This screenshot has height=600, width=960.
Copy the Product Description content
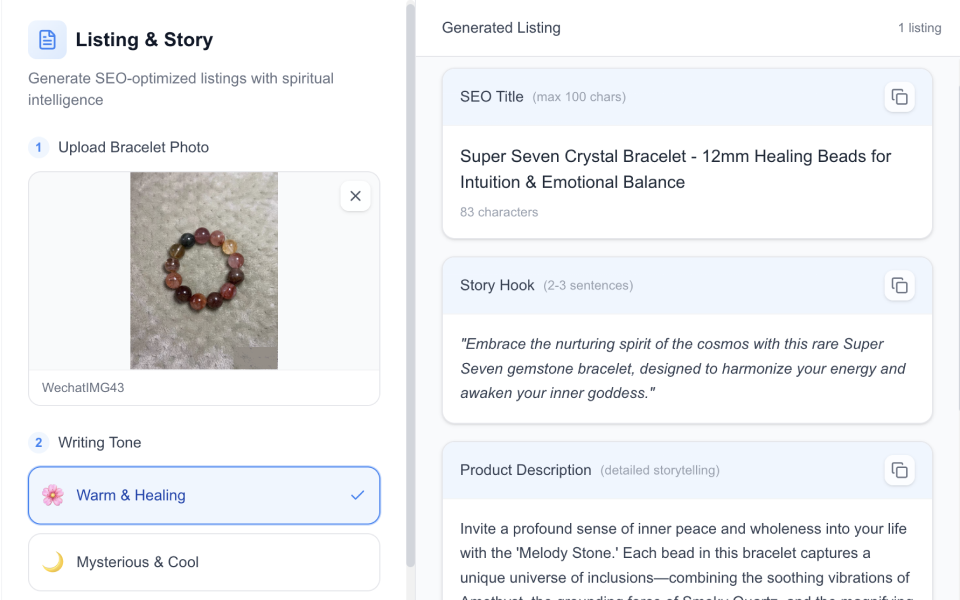tap(899, 470)
